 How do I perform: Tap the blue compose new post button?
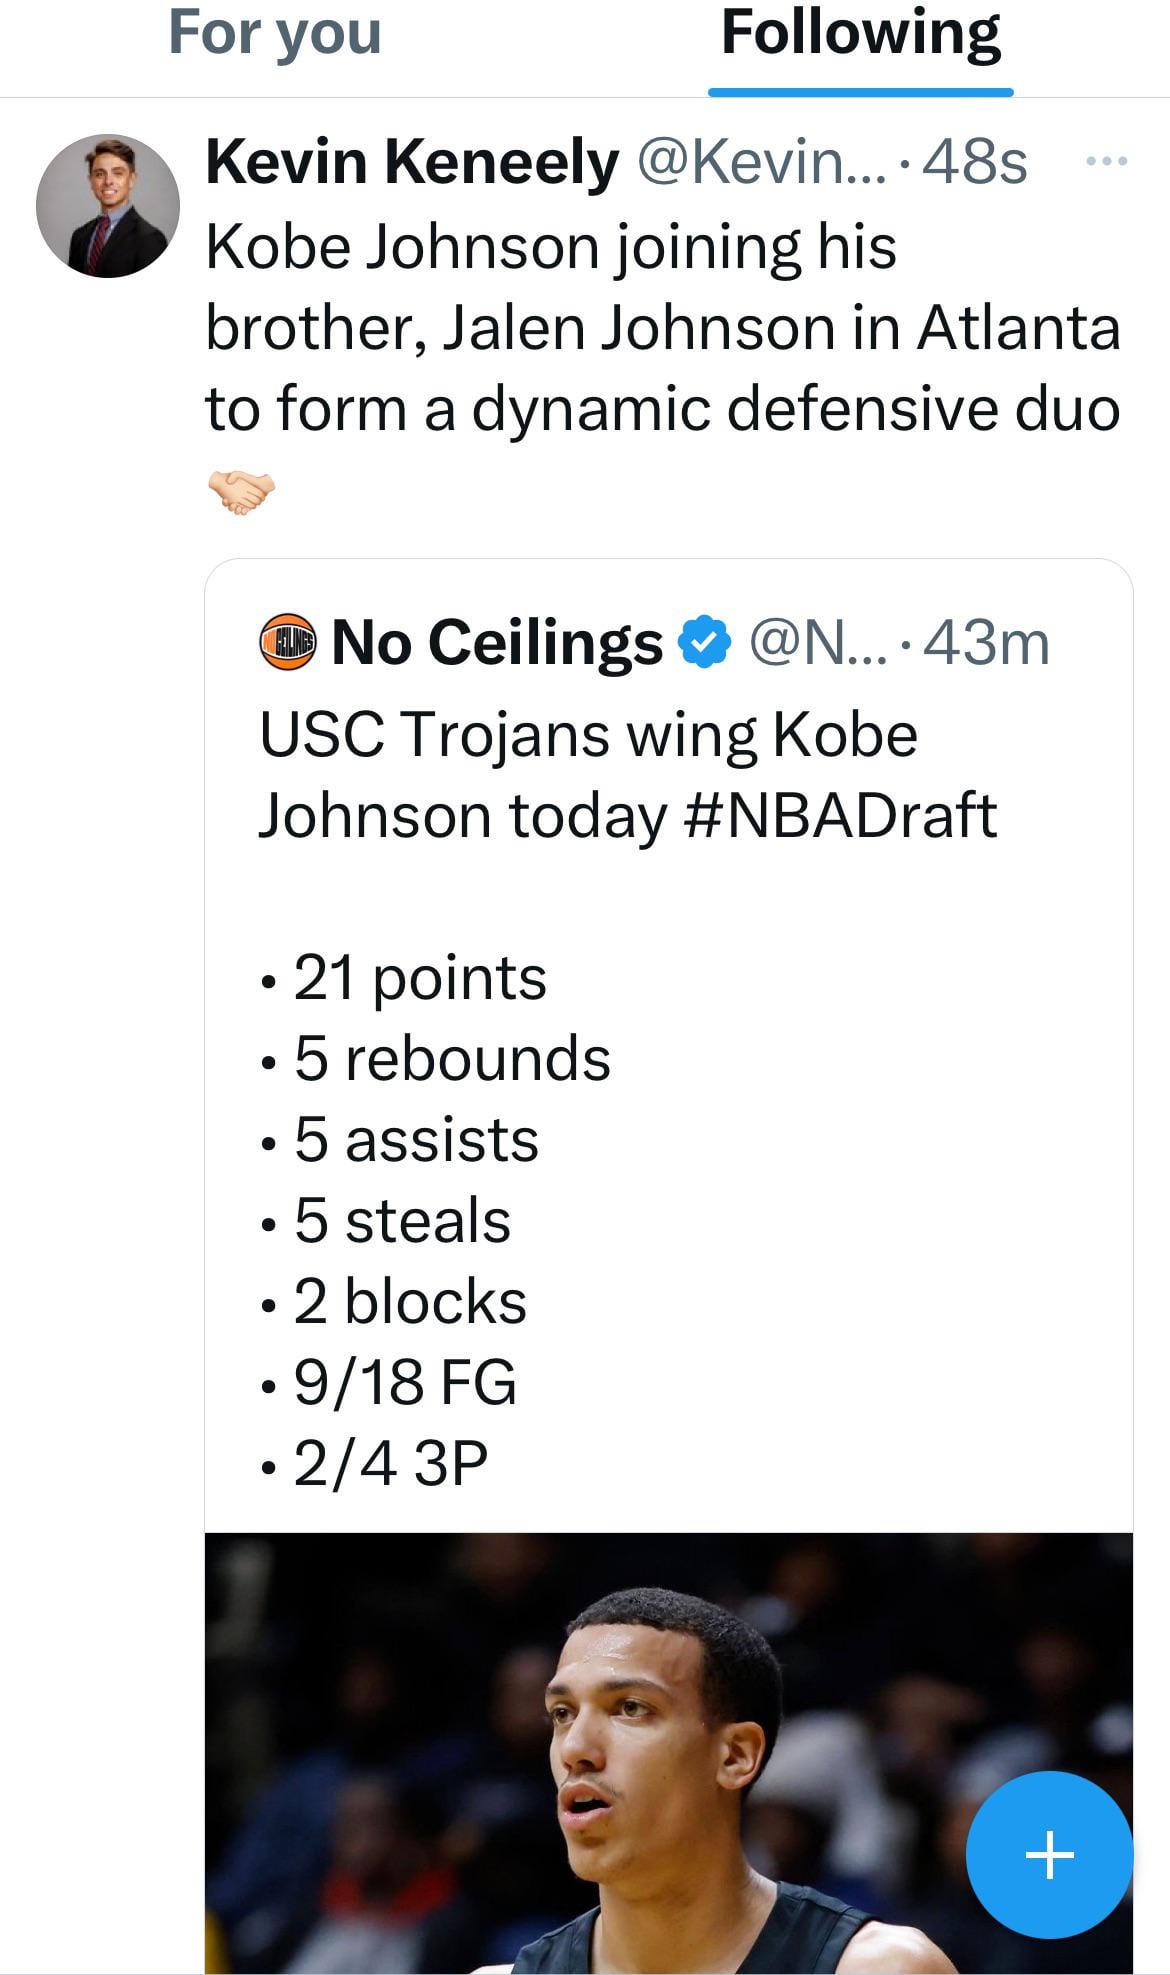click(x=1049, y=1855)
